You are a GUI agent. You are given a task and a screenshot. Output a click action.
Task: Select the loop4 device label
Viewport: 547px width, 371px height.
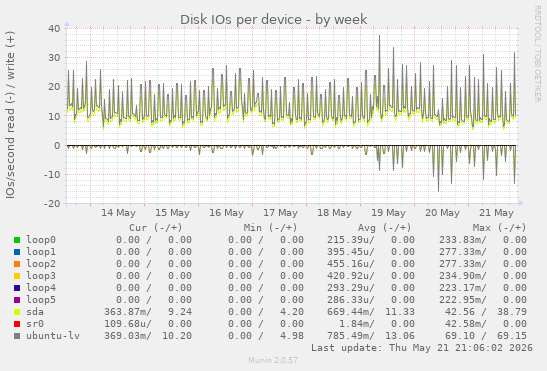[x=41, y=288]
